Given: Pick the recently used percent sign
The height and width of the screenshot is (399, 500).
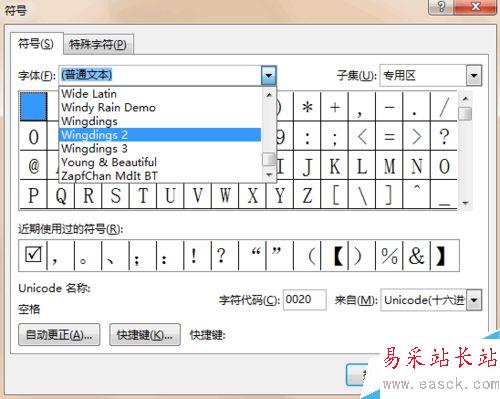Looking at the screenshot, I should coord(389,255).
